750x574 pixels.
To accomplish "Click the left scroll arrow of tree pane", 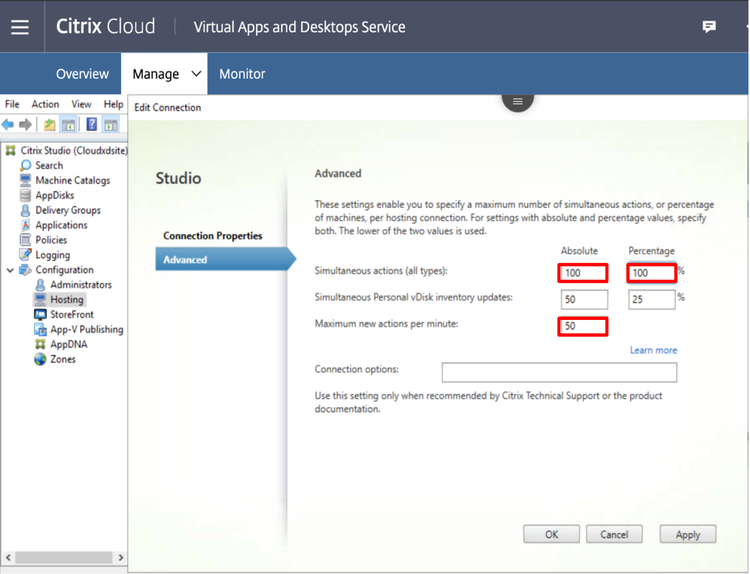I will click(8, 558).
